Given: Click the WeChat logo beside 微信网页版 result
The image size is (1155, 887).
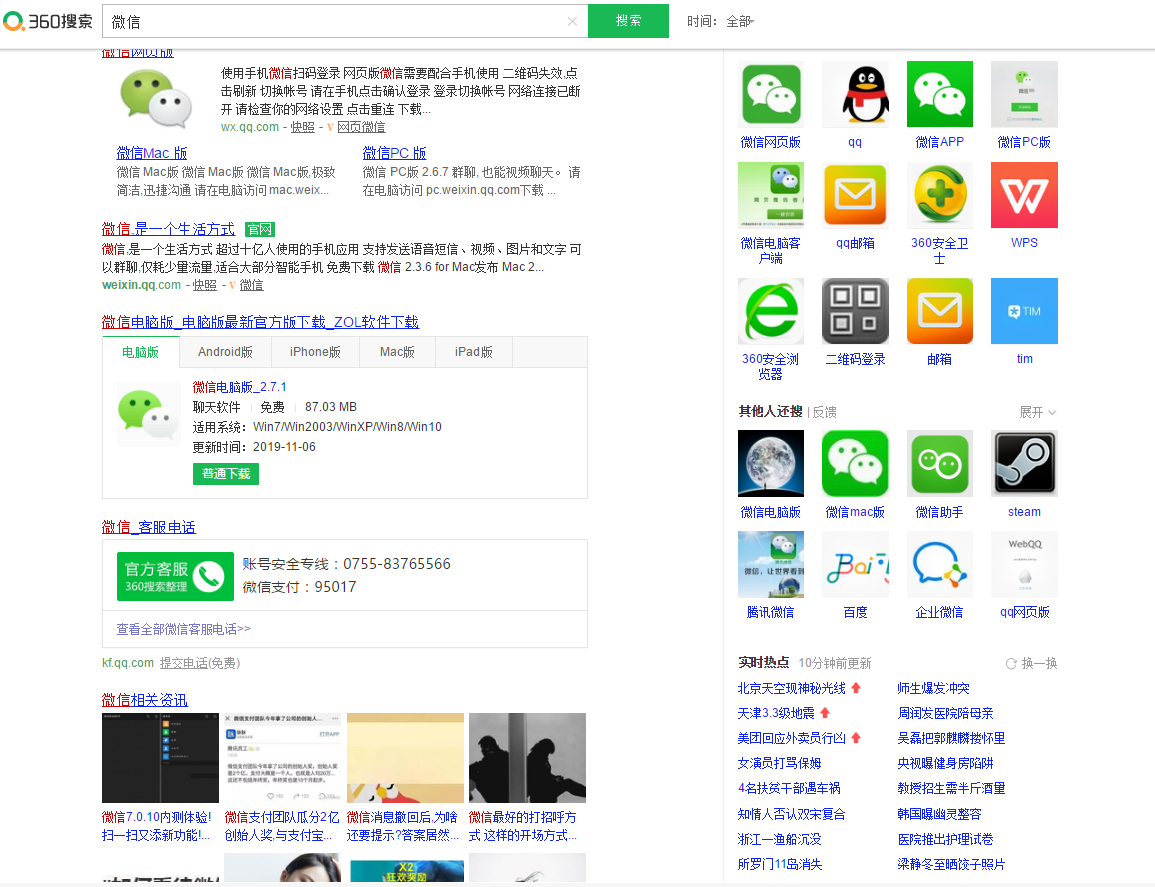Looking at the screenshot, I should click(x=156, y=99).
